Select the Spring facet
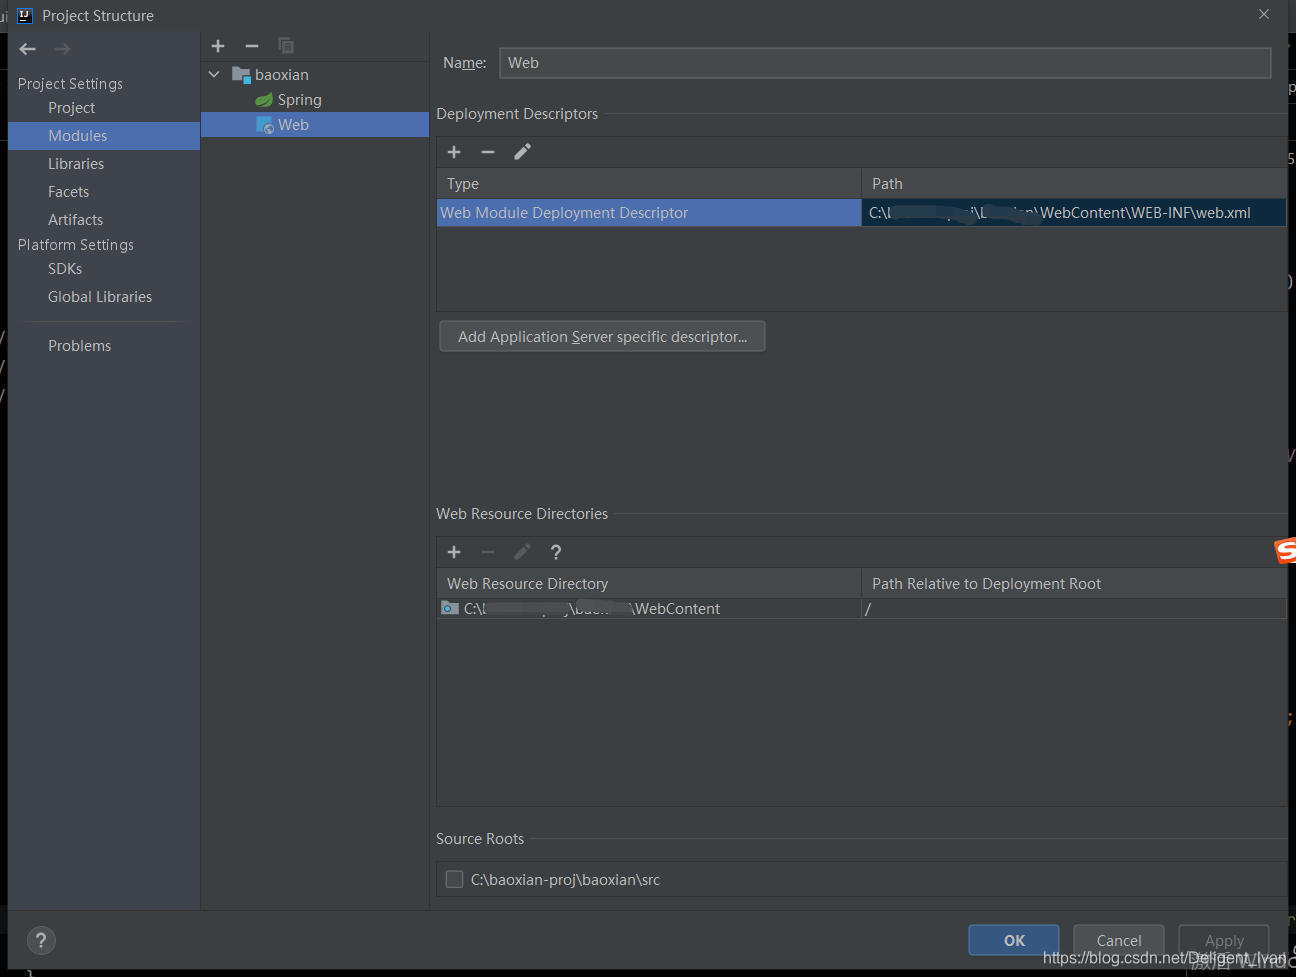Screen dimensions: 1296x977 [299, 100]
